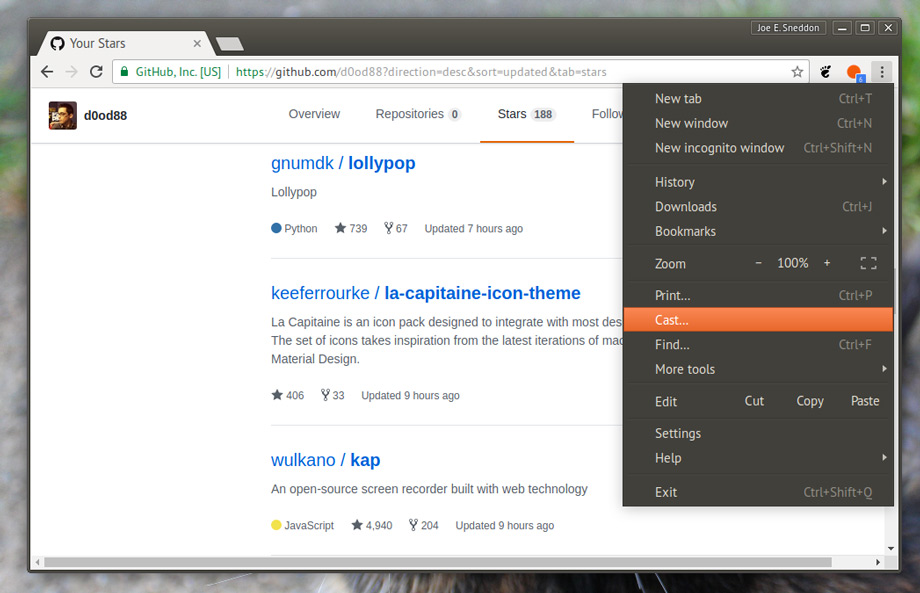The height and width of the screenshot is (593, 920).
Task: Expand the History submenu
Action: 758,182
